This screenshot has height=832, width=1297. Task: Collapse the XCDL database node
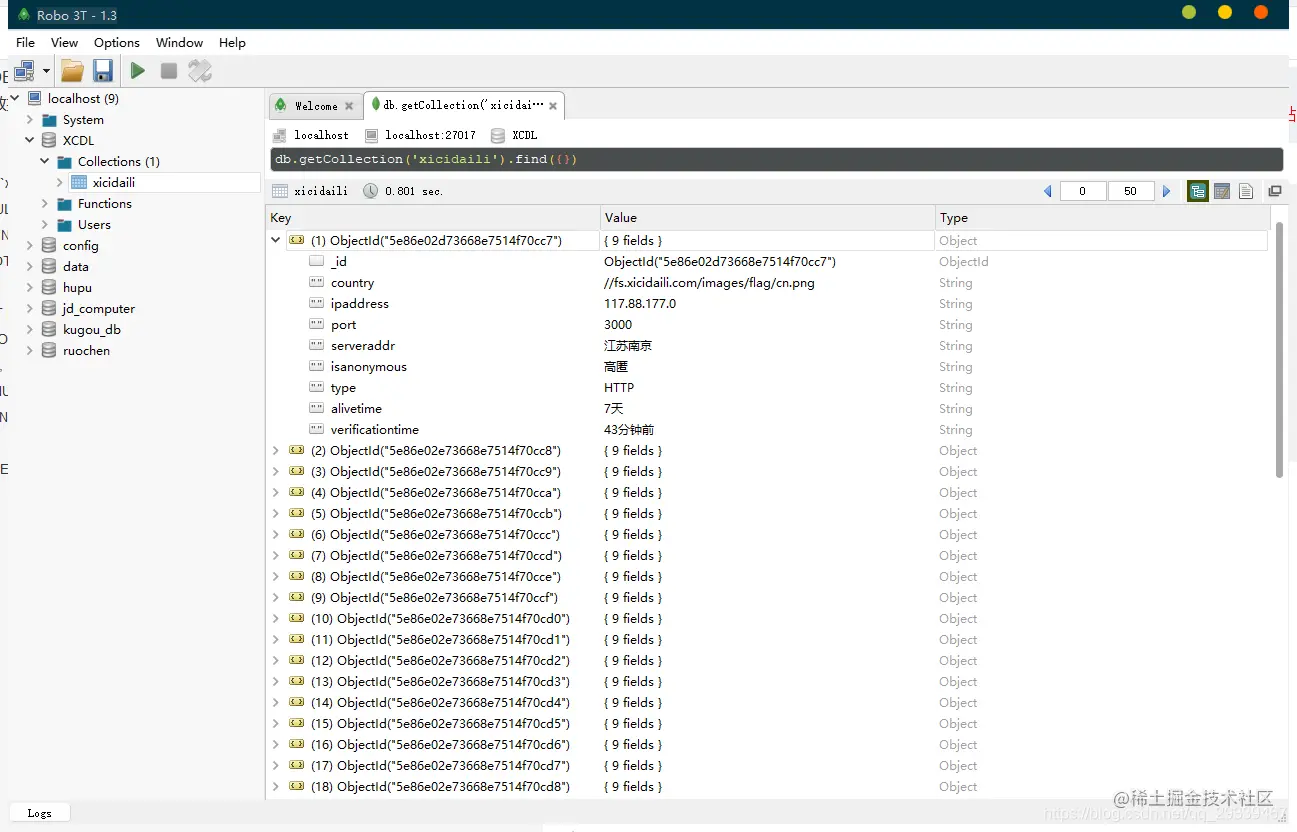tap(29, 140)
